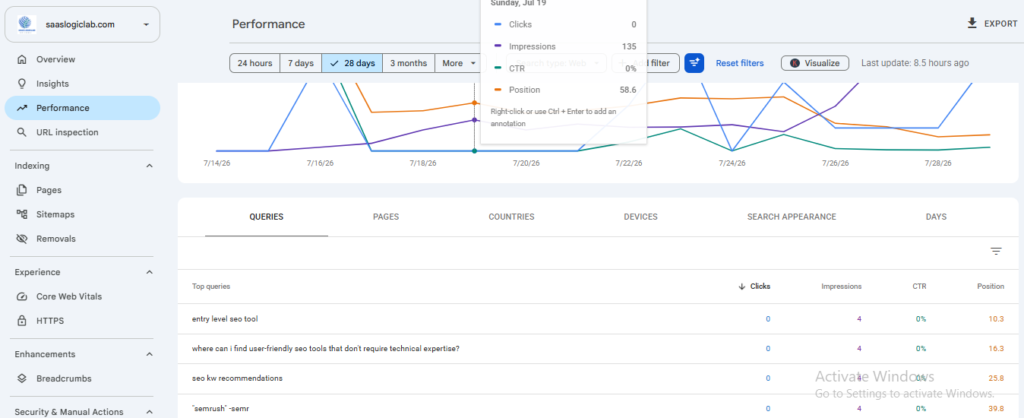Switch to the Queries tab

[x=266, y=217]
